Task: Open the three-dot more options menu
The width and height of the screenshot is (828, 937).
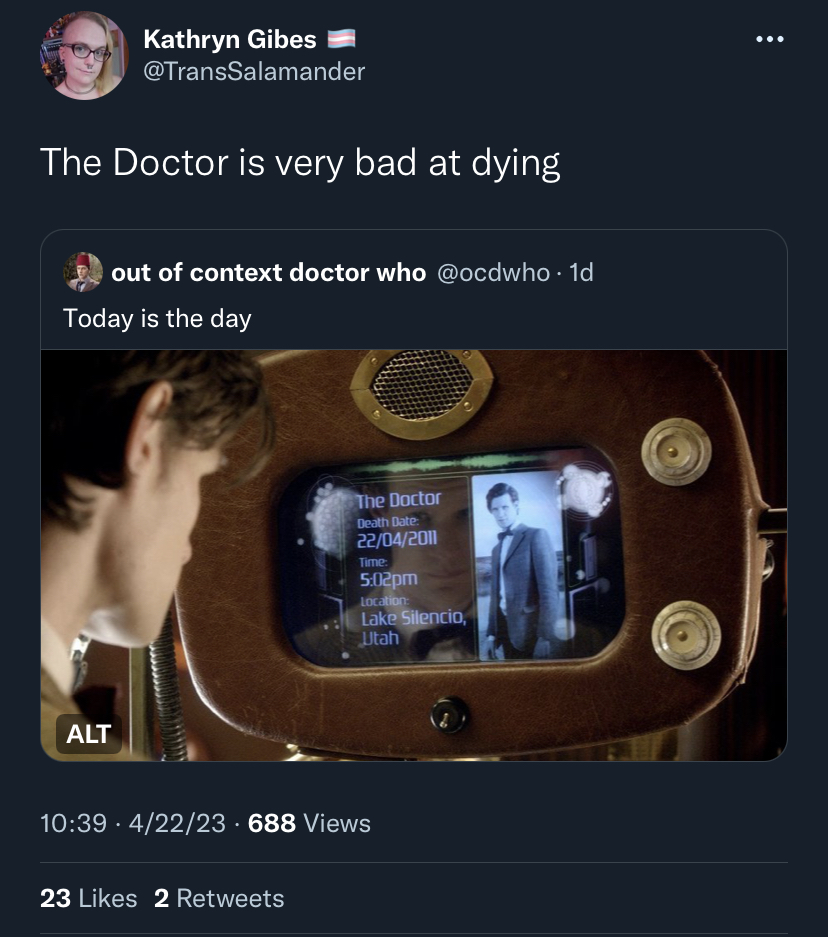Action: [x=769, y=39]
